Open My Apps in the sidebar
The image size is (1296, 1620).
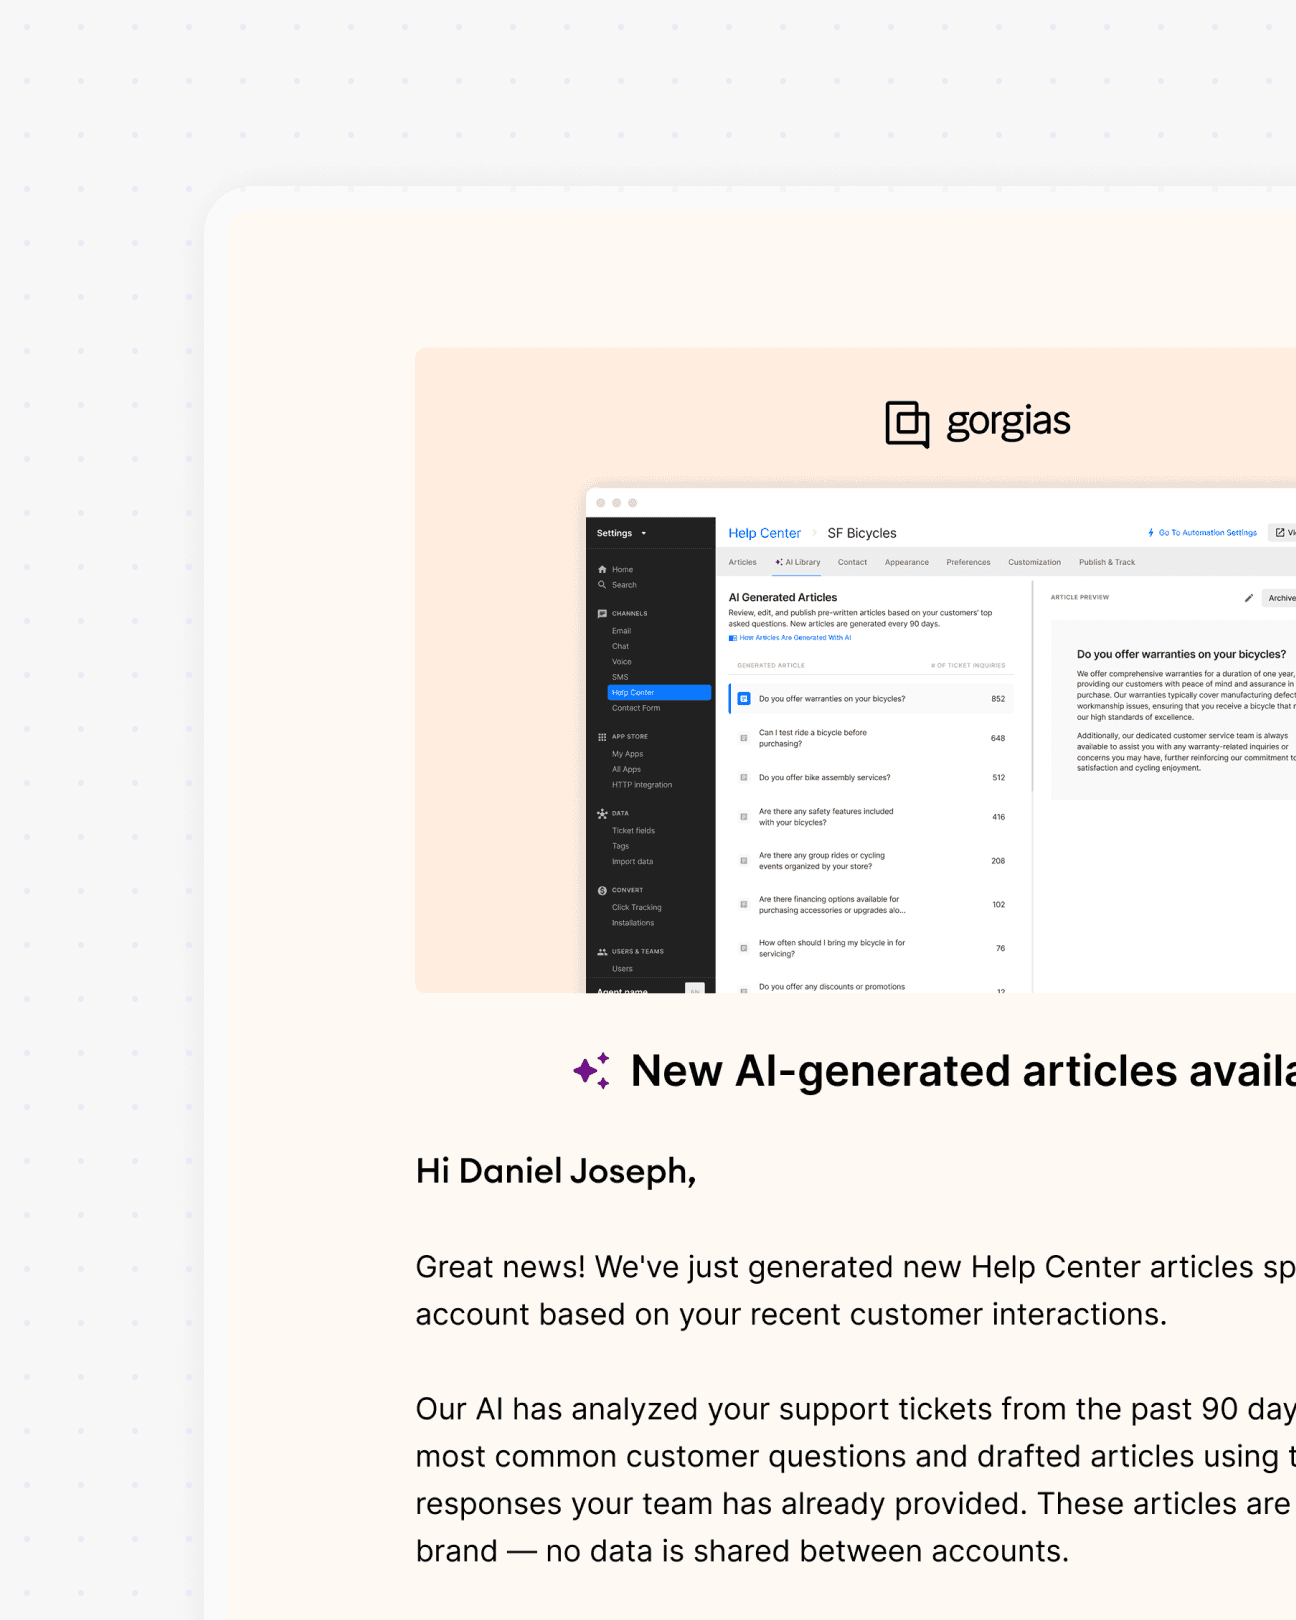point(627,754)
